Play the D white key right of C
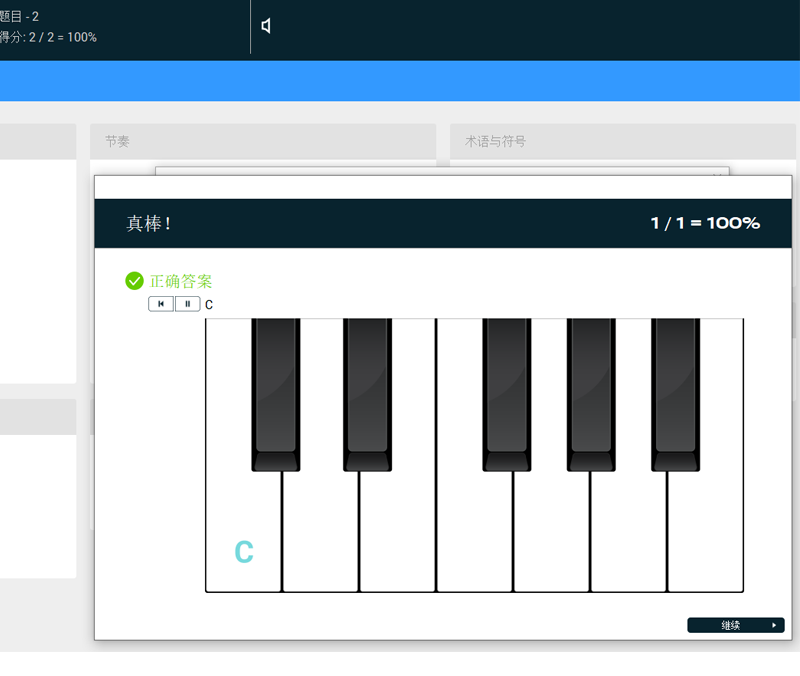This screenshot has width=800, height=676. point(320,531)
